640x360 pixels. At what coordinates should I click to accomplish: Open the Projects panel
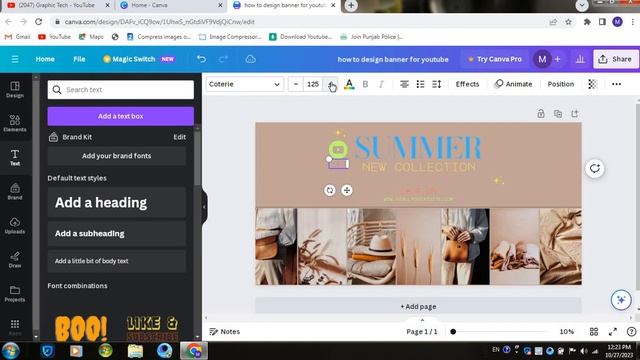coord(15,293)
